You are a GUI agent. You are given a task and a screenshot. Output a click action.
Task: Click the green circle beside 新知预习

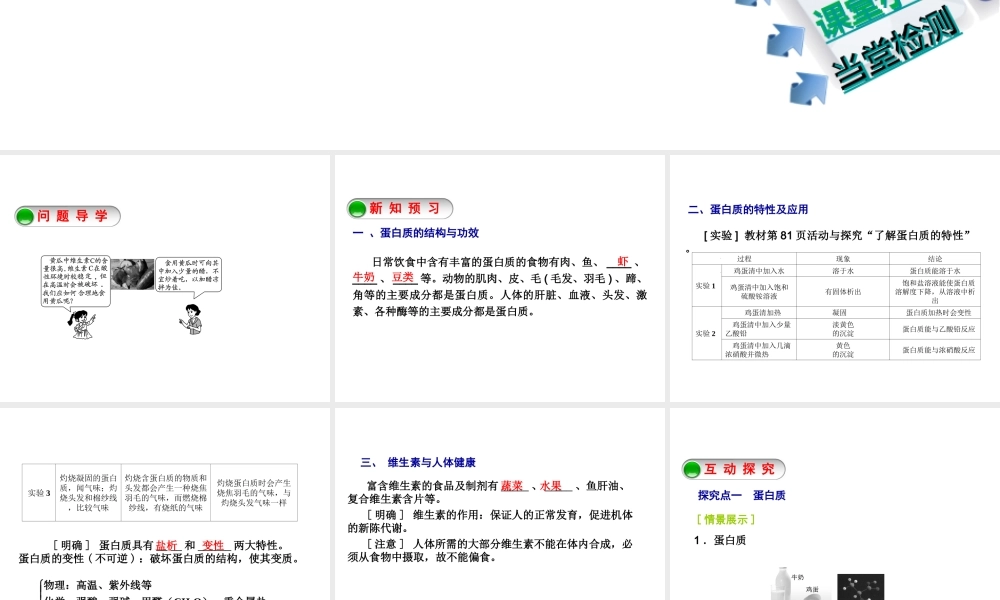(x=357, y=209)
